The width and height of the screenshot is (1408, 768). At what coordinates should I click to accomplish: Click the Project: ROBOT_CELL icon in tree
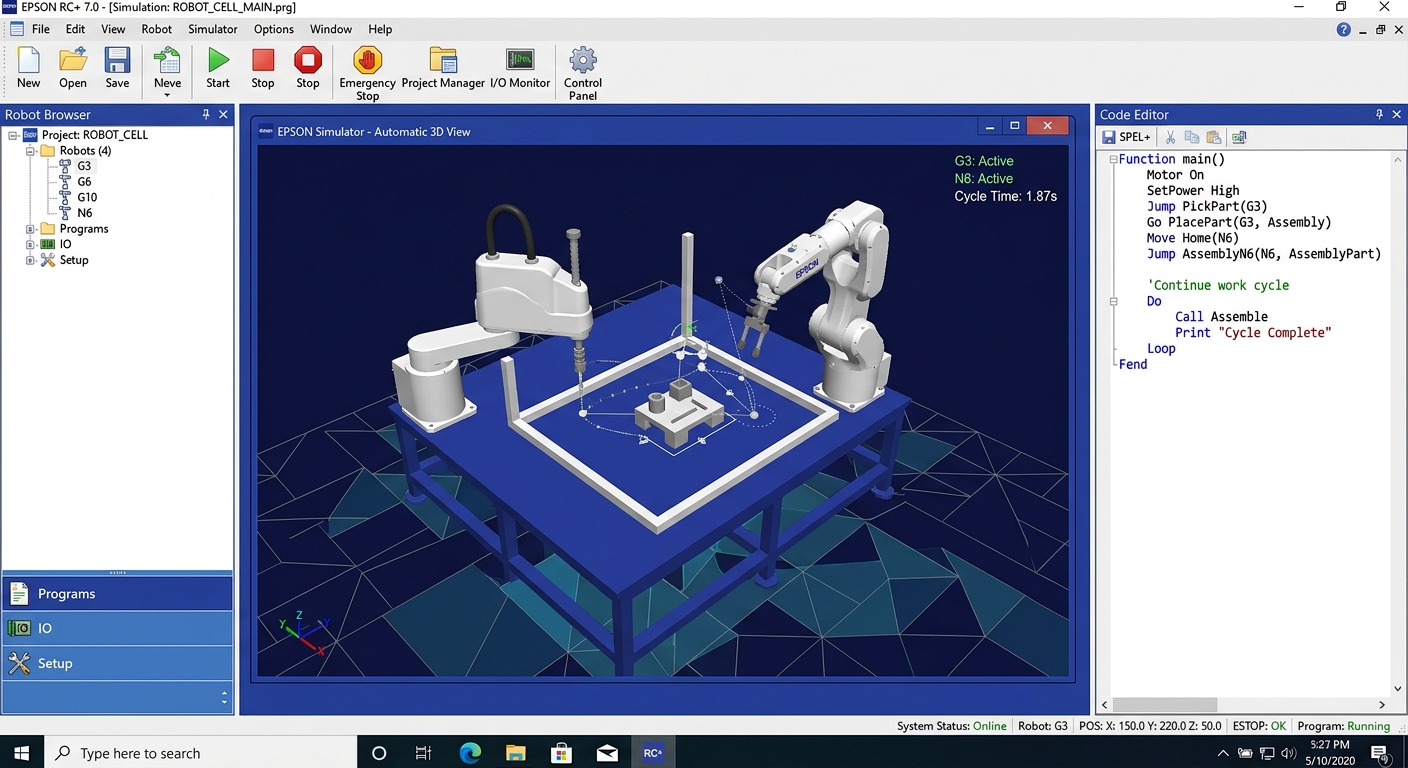(x=30, y=135)
